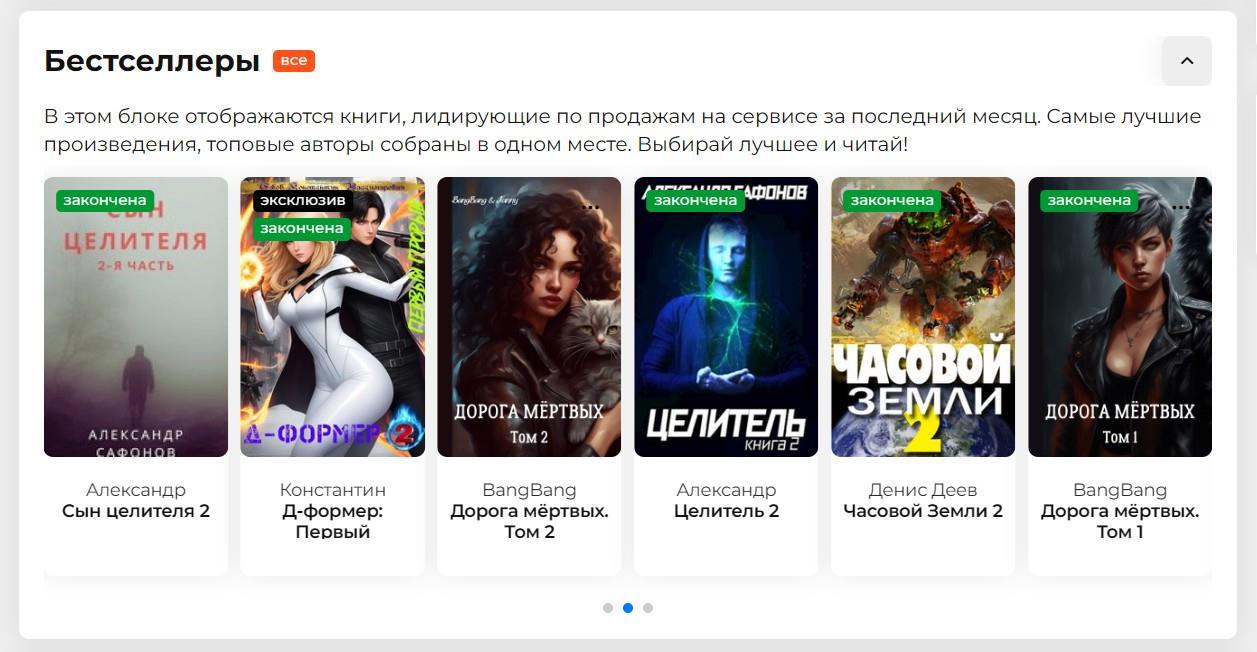Open three-dots menu on Дорога мёртвых Том 1 cover
The width and height of the screenshot is (1257, 652).
pos(1181,208)
